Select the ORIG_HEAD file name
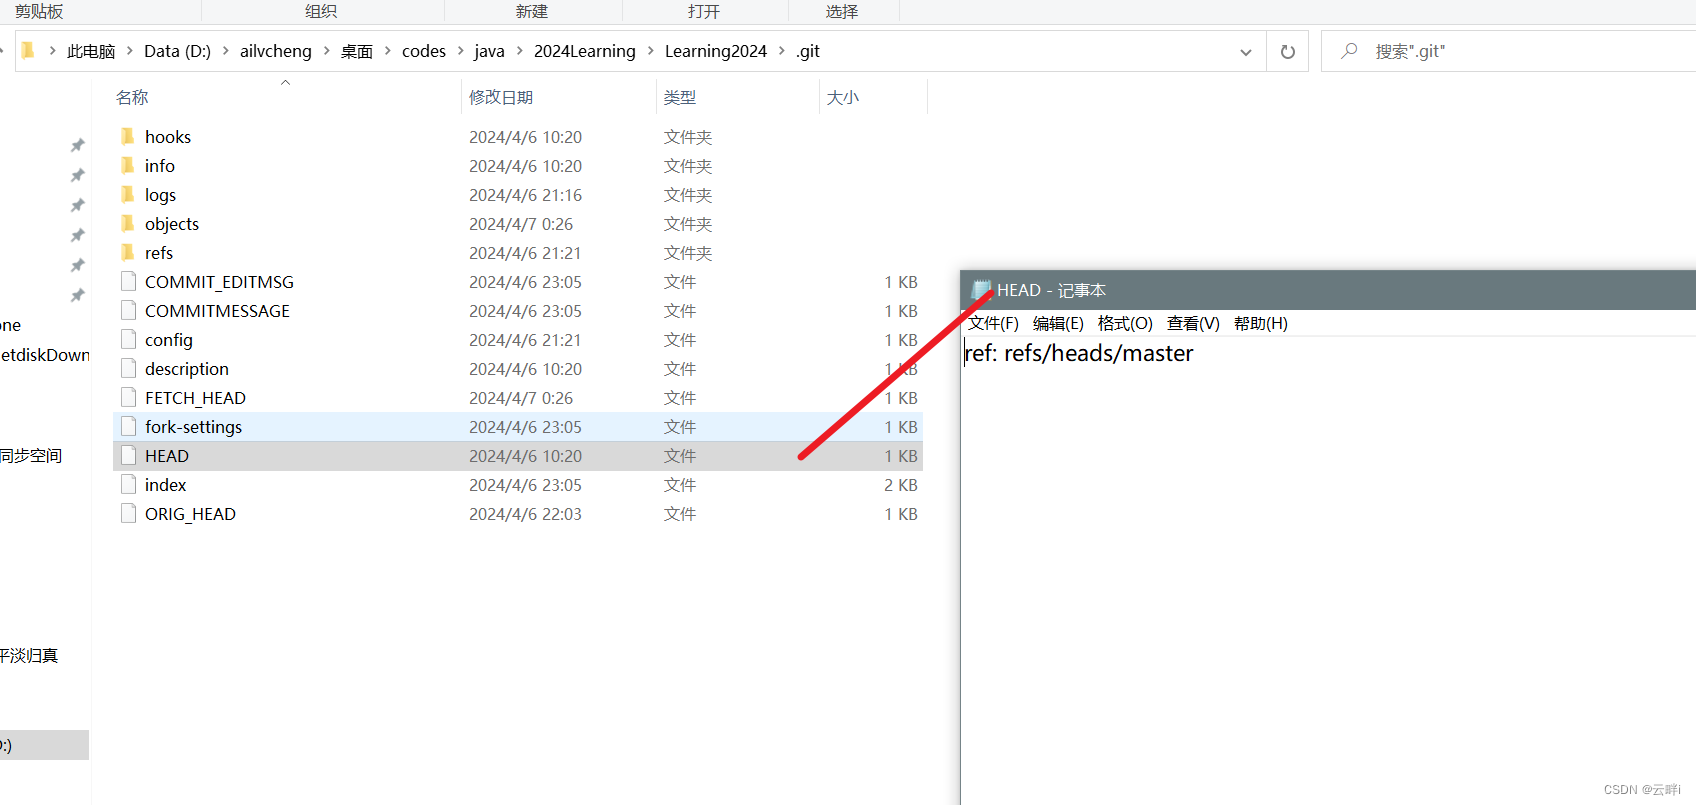 point(190,514)
